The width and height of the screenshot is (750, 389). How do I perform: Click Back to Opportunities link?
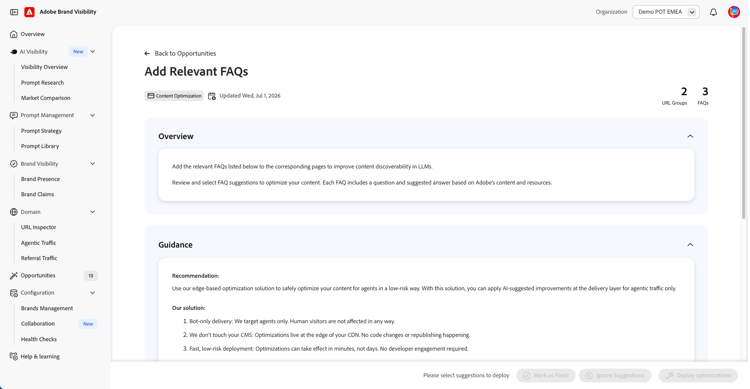pyautogui.click(x=185, y=54)
